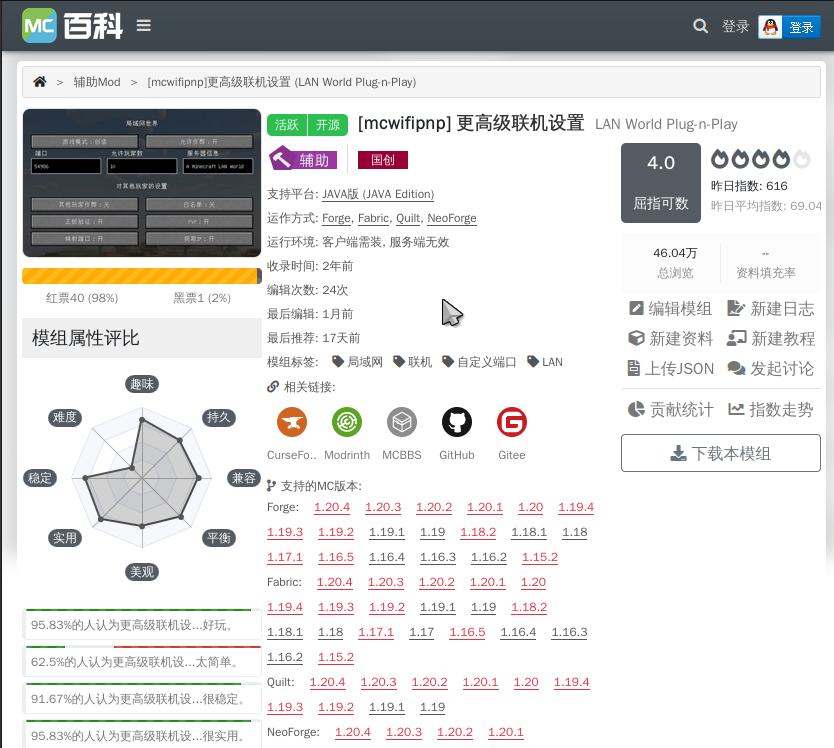This screenshot has height=748, width=834.
Task: Click the 局域网 tag
Action: pos(357,362)
